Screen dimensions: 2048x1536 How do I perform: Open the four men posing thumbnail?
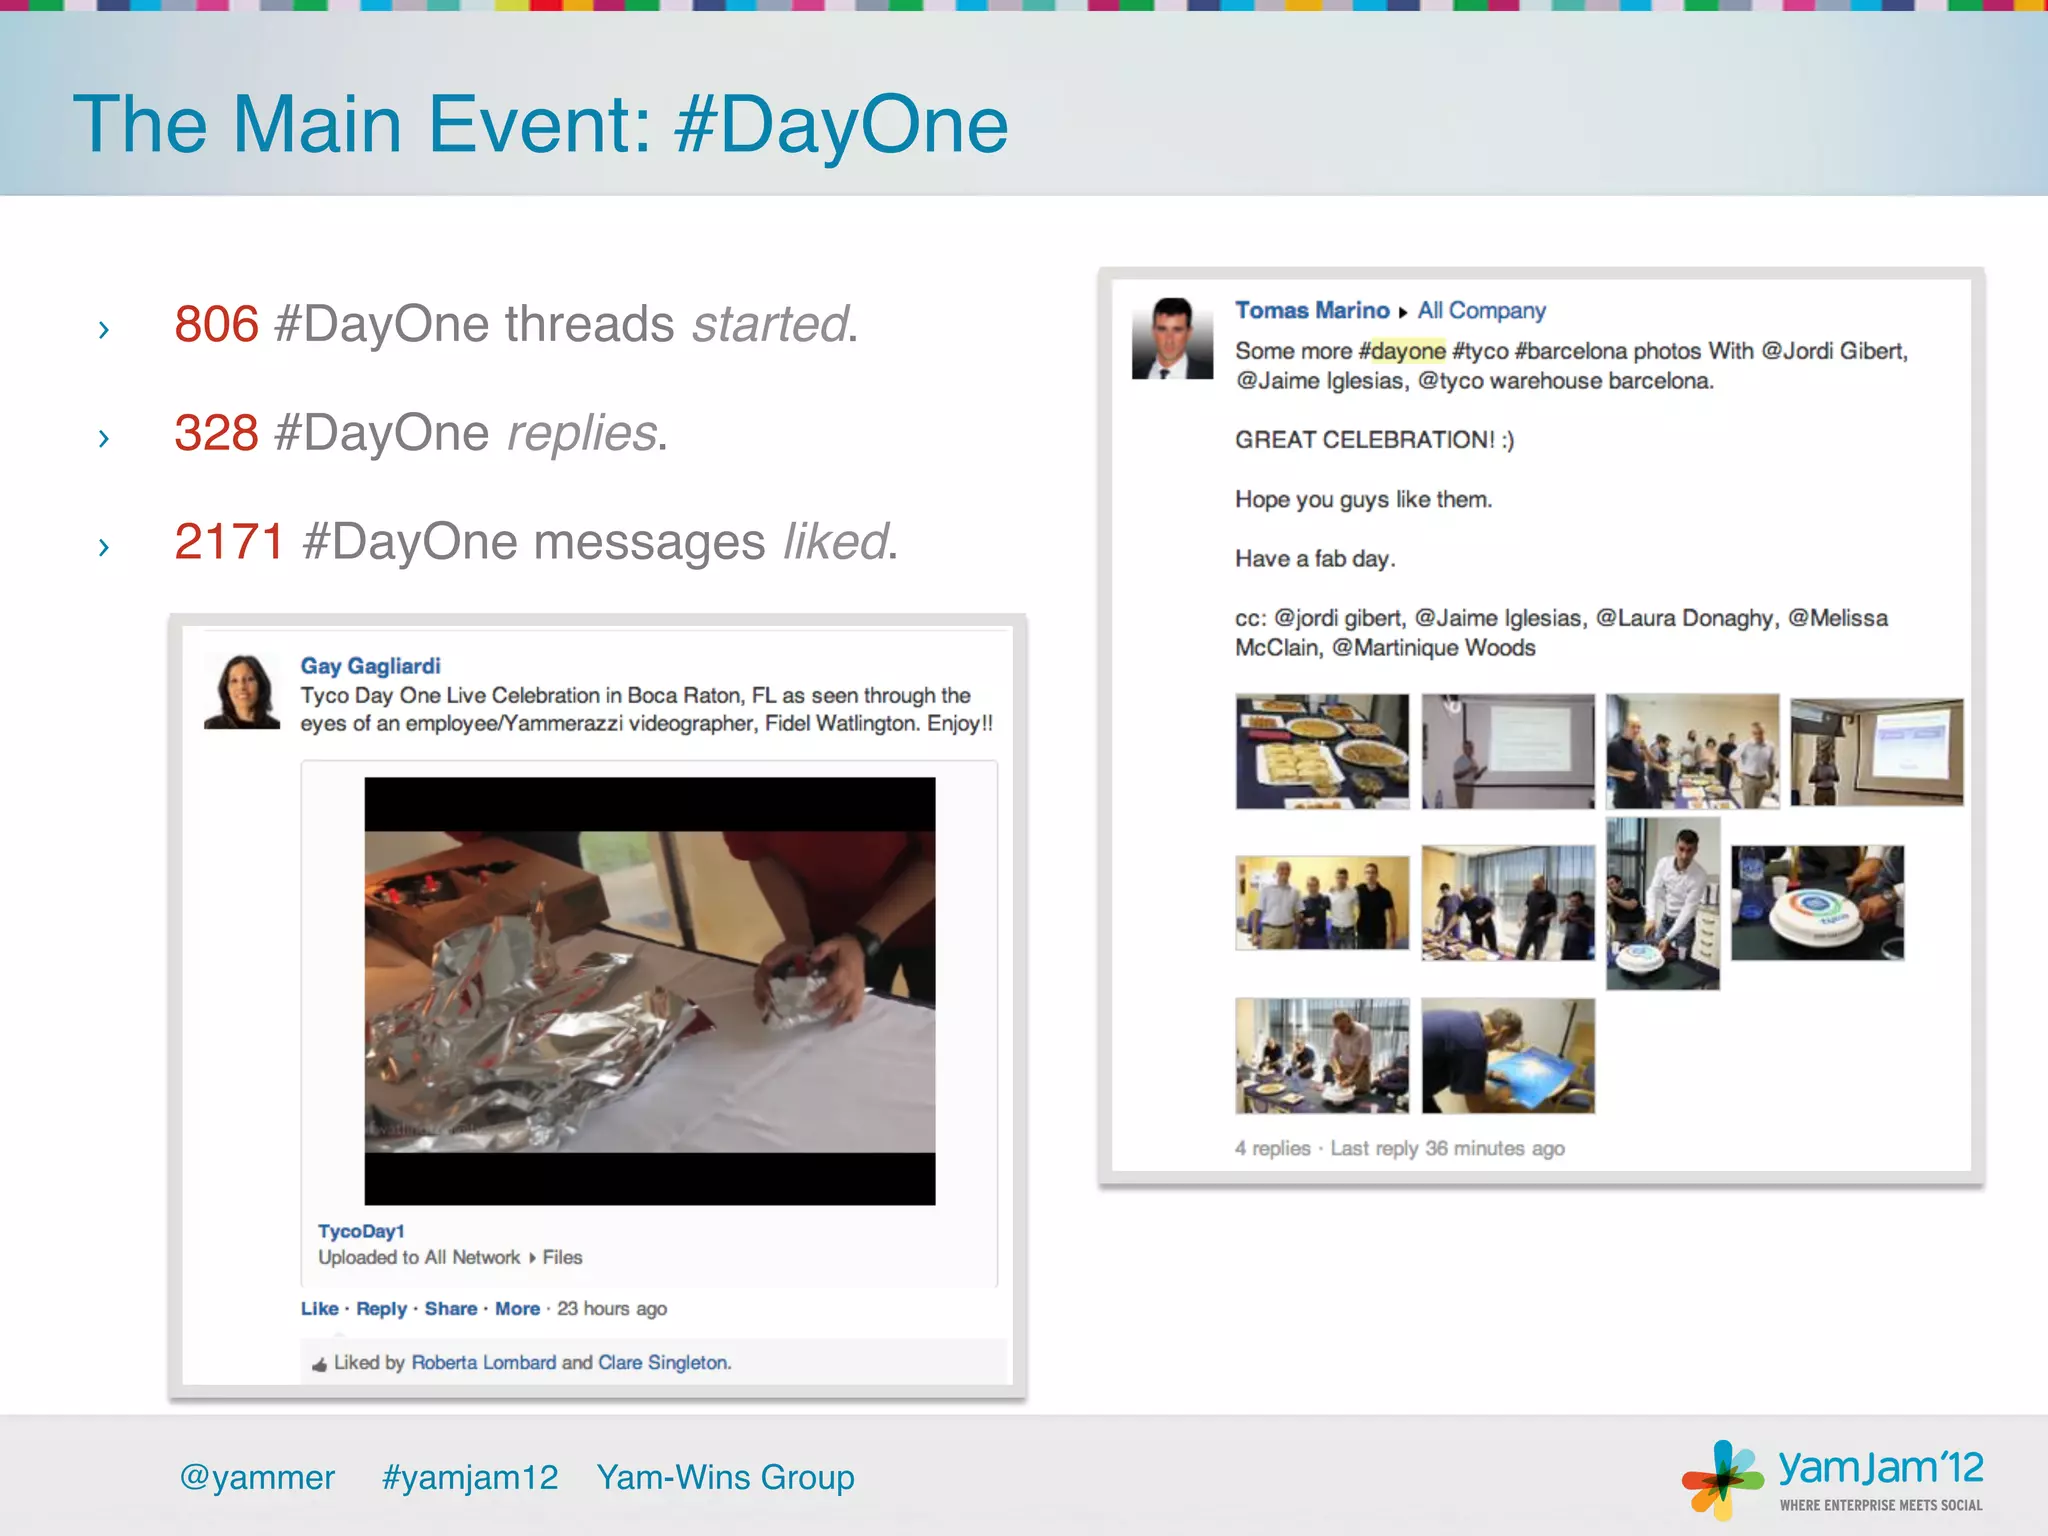(x=1322, y=902)
